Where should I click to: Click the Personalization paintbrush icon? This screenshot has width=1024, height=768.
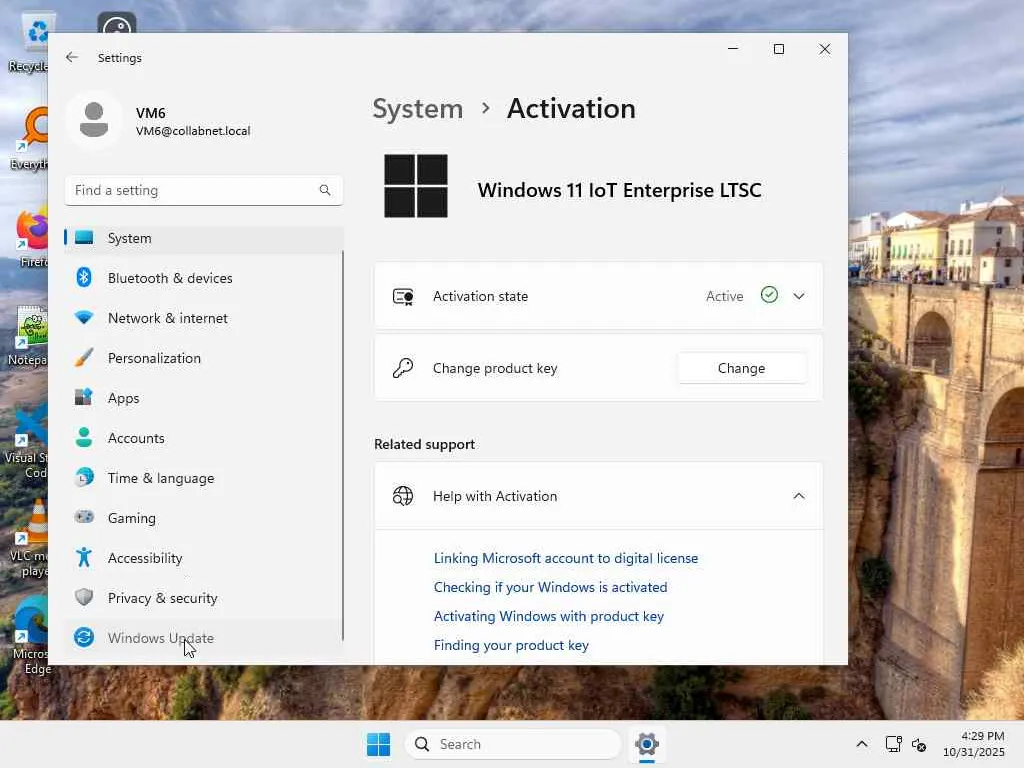[x=84, y=358]
